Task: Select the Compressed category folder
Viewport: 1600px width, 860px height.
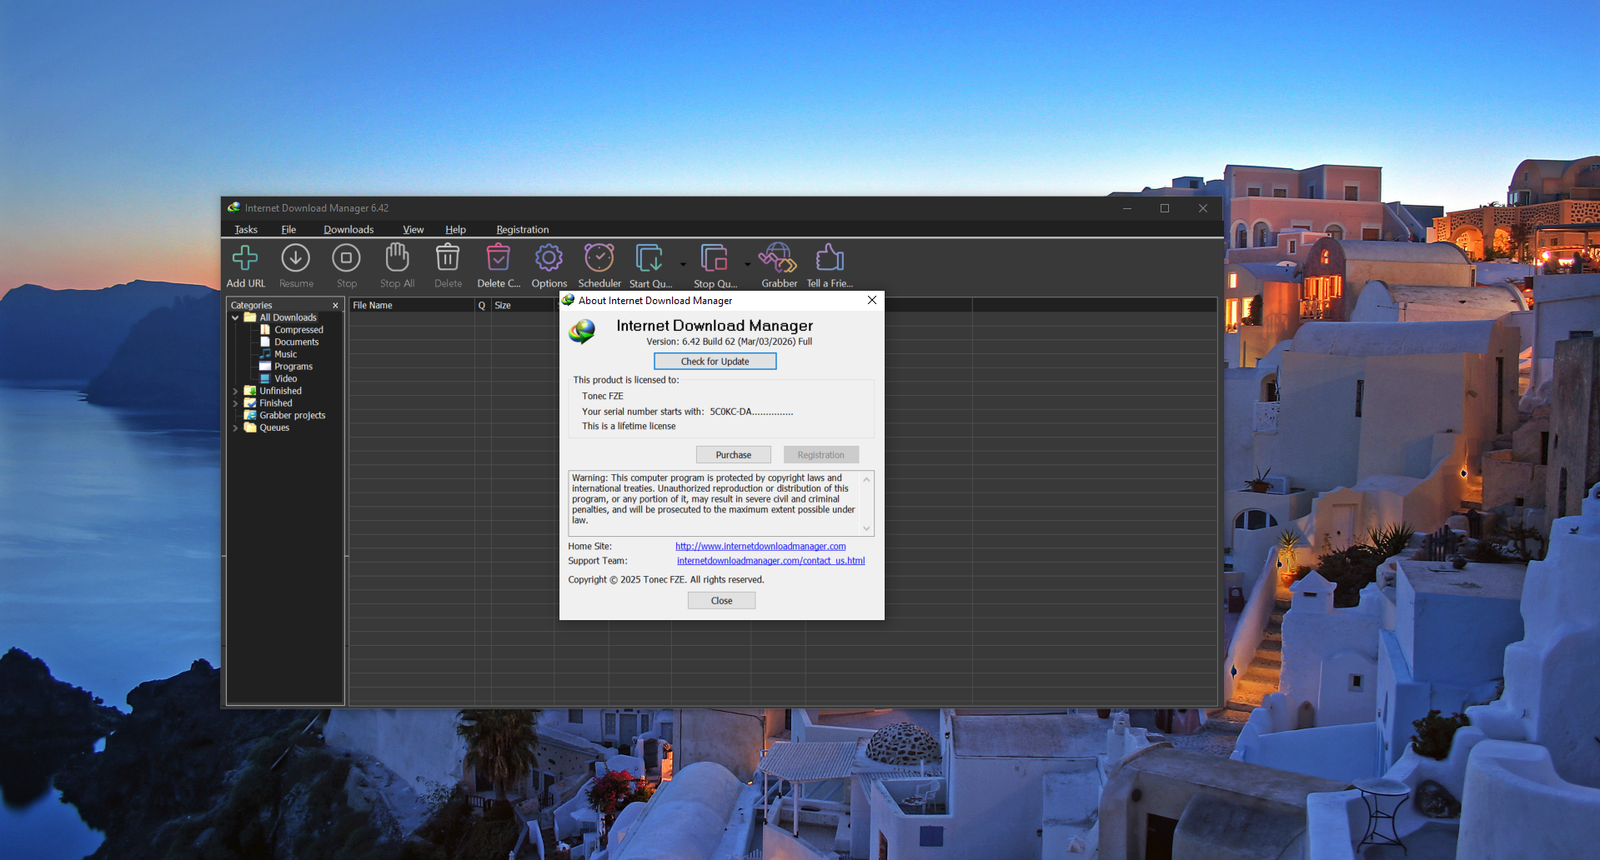Action: (x=298, y=330)
